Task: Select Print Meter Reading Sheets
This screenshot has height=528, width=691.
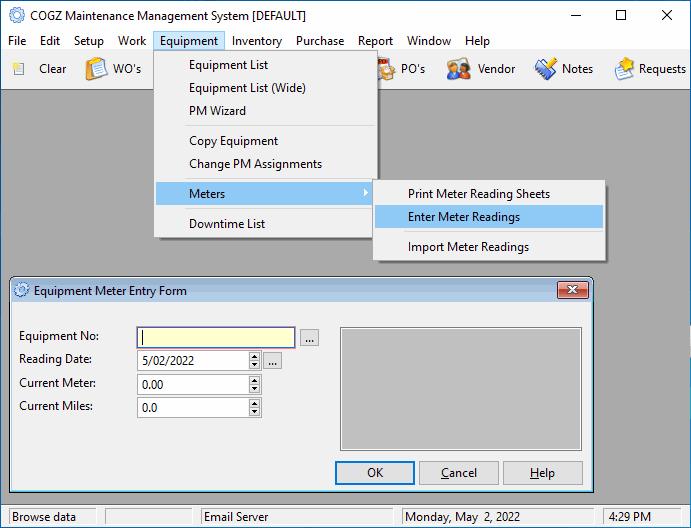Action: [489, 193]
